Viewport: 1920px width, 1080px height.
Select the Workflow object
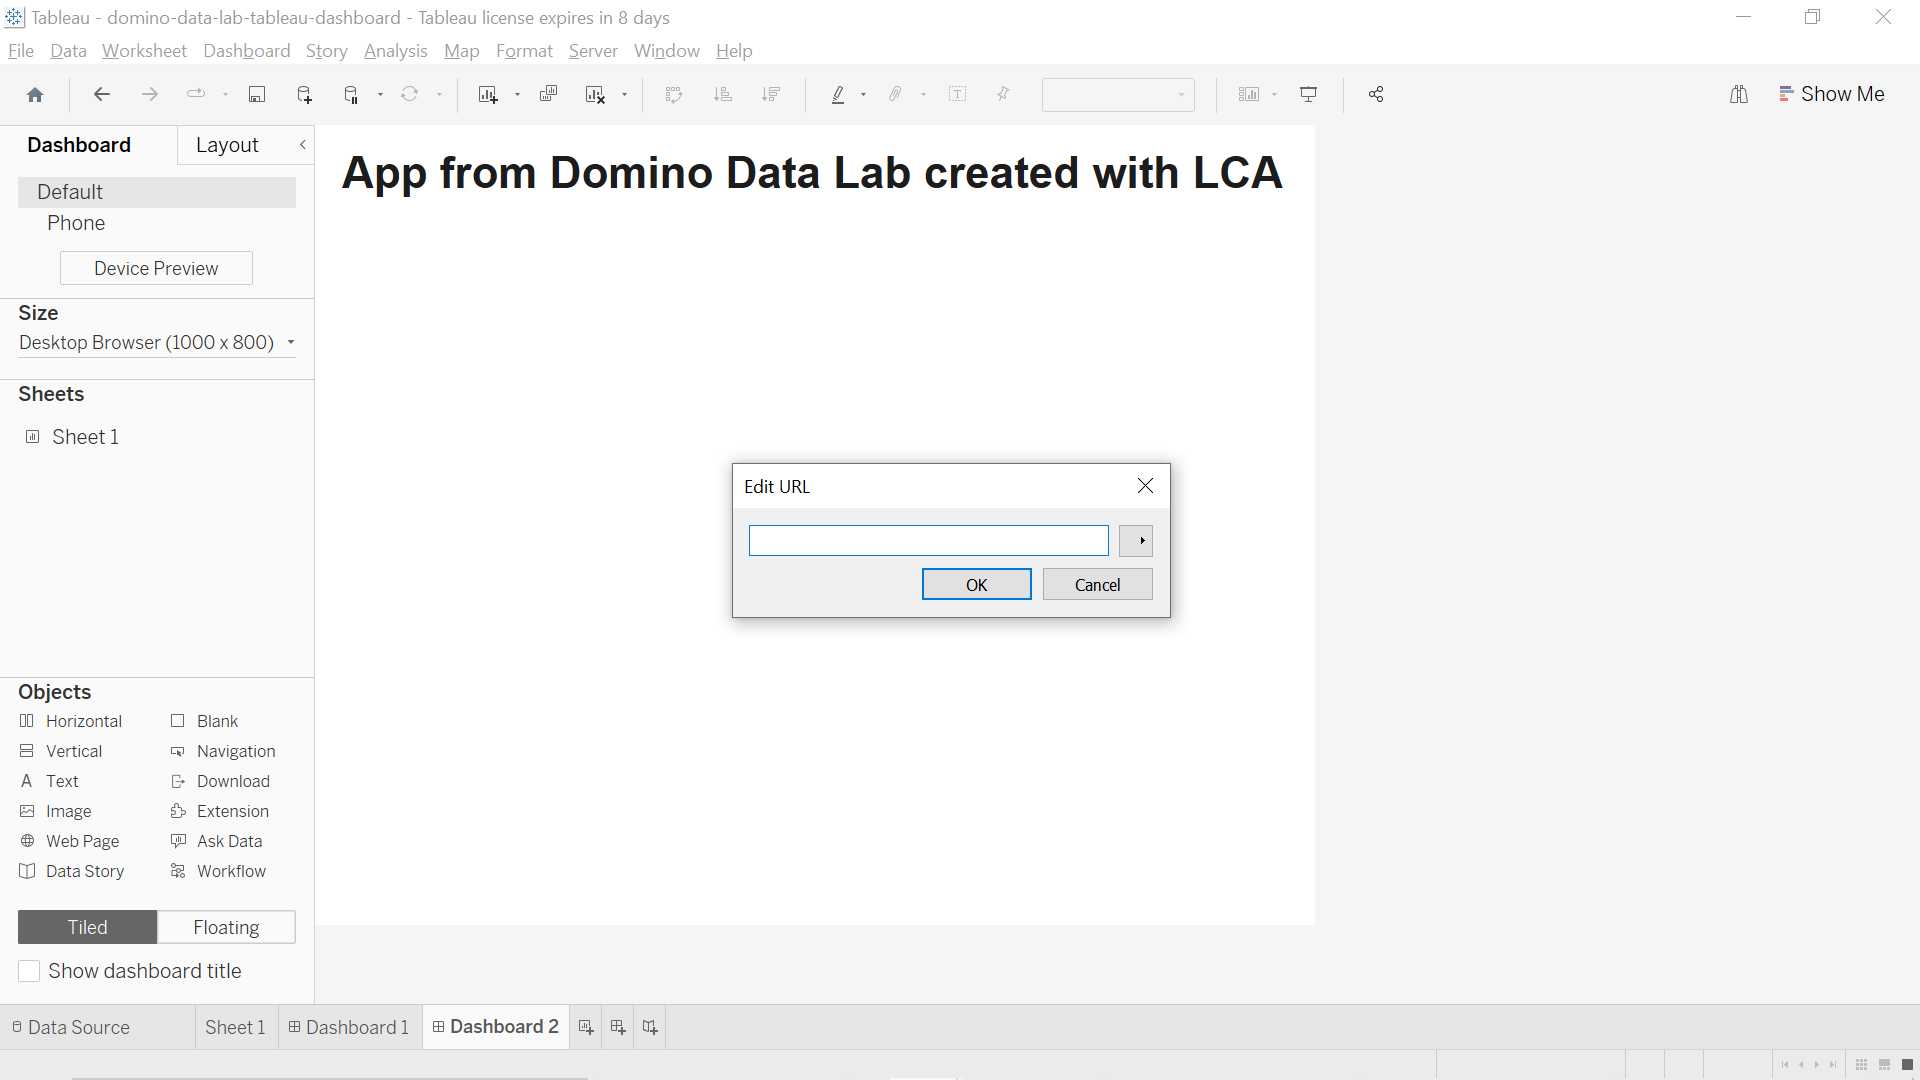tap(218, 871)
